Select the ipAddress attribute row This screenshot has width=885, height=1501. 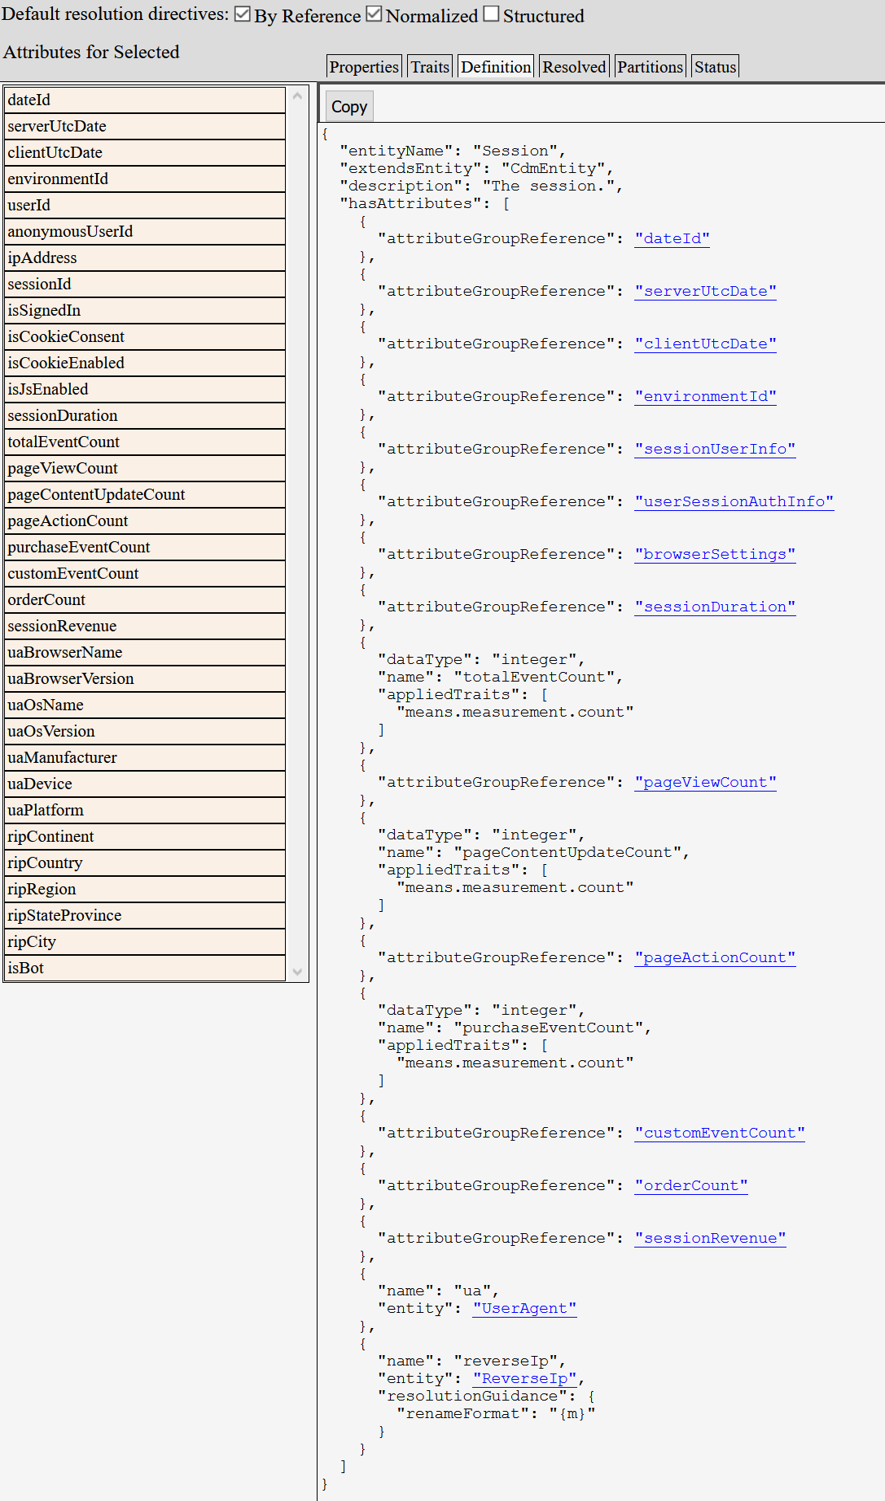(x=145, y=258)
